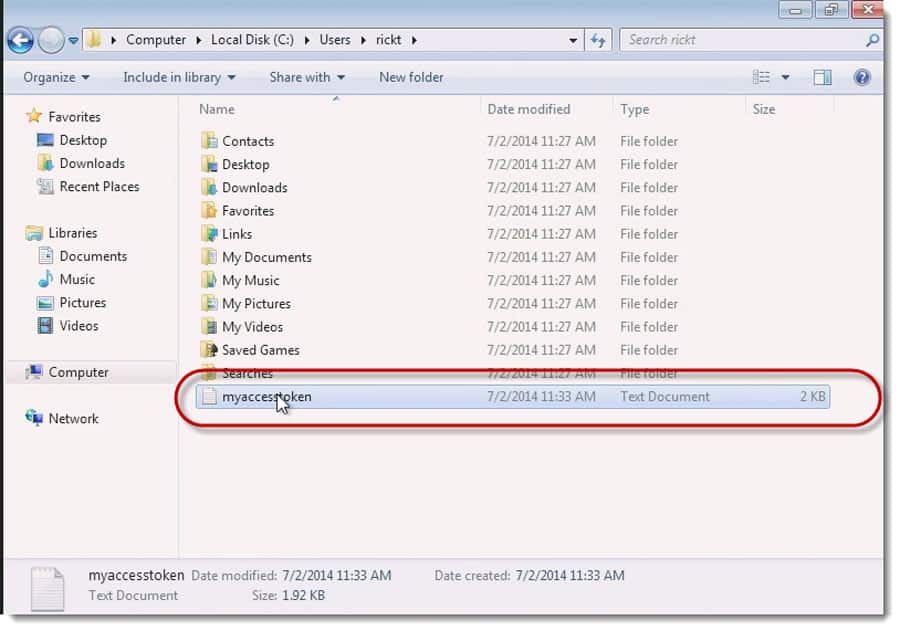Click the My Pictures folder icon
900x631 pixels.
click(x=210, y=303)
